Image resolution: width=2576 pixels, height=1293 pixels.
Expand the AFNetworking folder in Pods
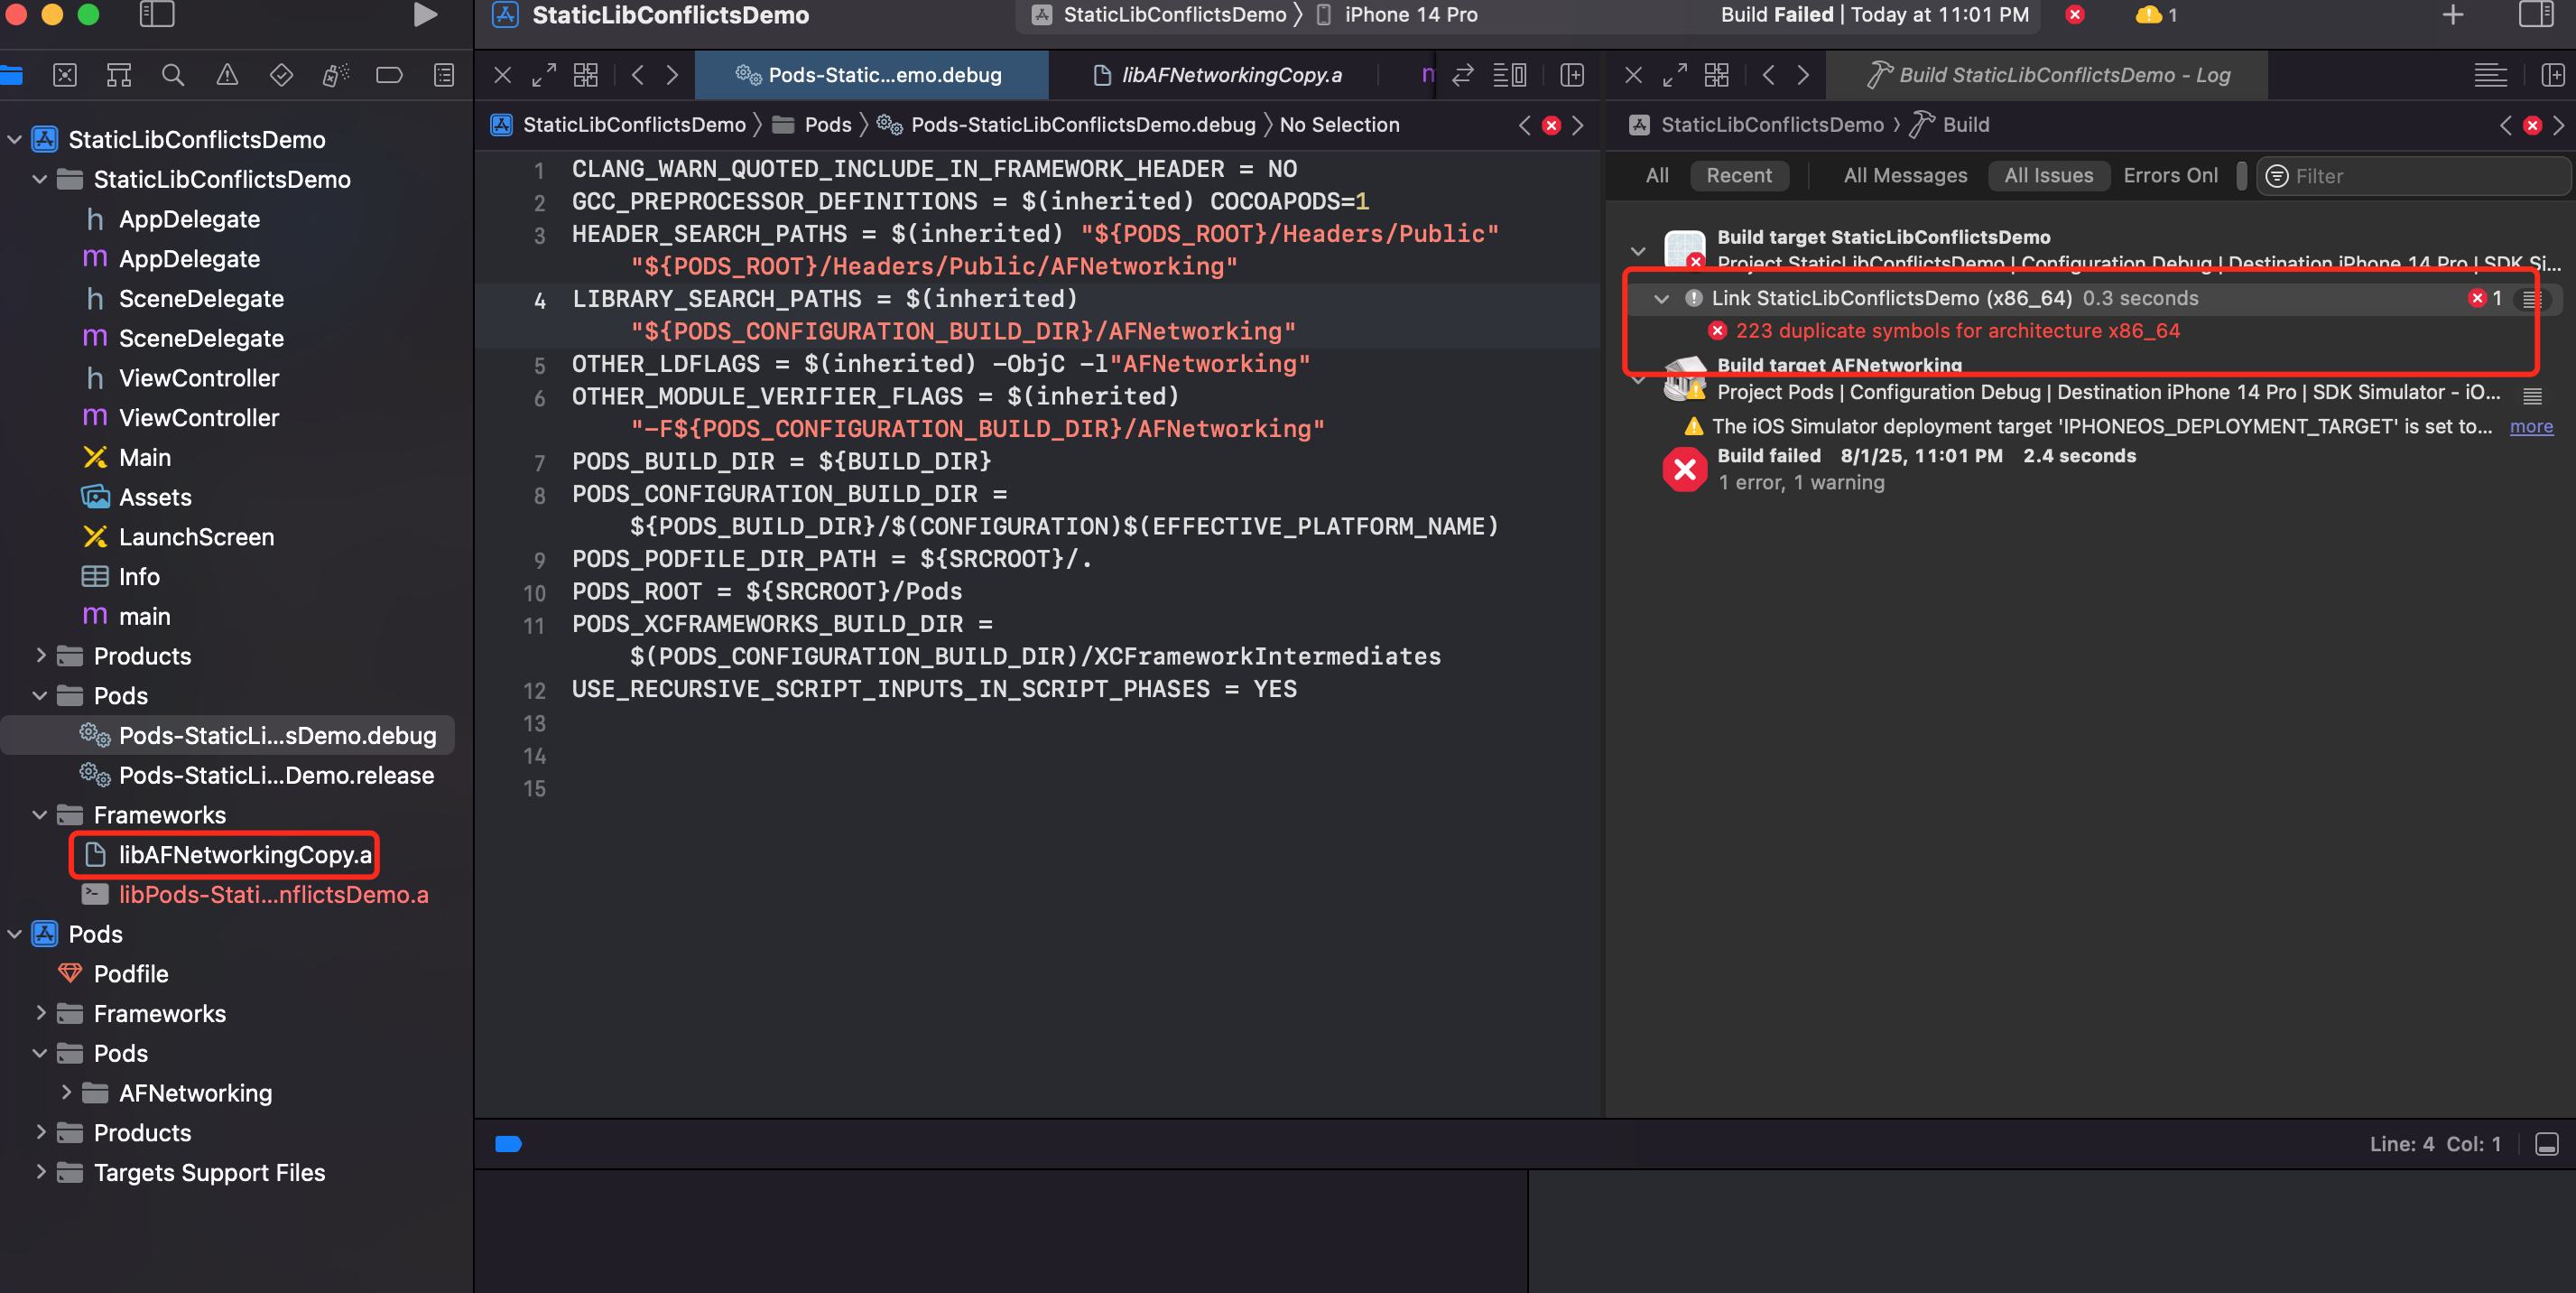pyautogui.click(x=66, y=1093)
